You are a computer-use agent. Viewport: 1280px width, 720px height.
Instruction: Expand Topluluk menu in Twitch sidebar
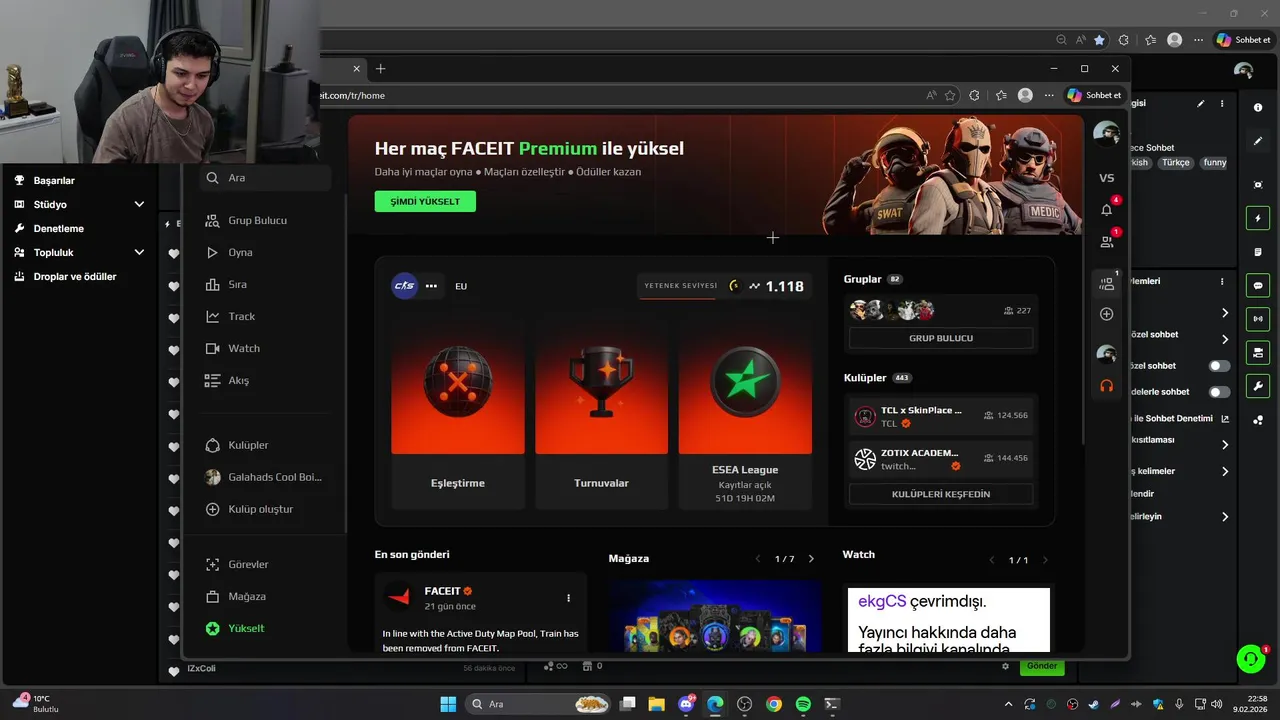click(139, 252)
